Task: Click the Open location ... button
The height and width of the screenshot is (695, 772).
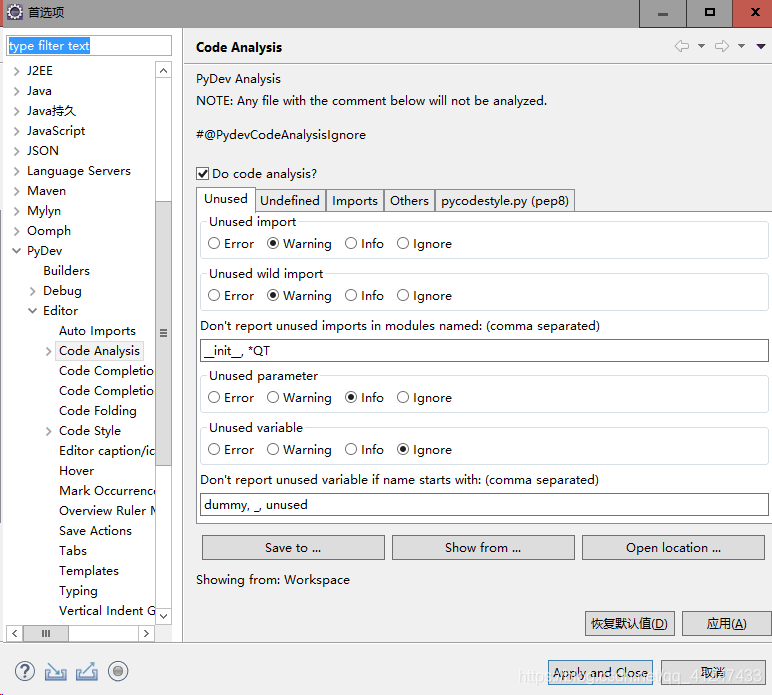Action: (x=673, y=548)
